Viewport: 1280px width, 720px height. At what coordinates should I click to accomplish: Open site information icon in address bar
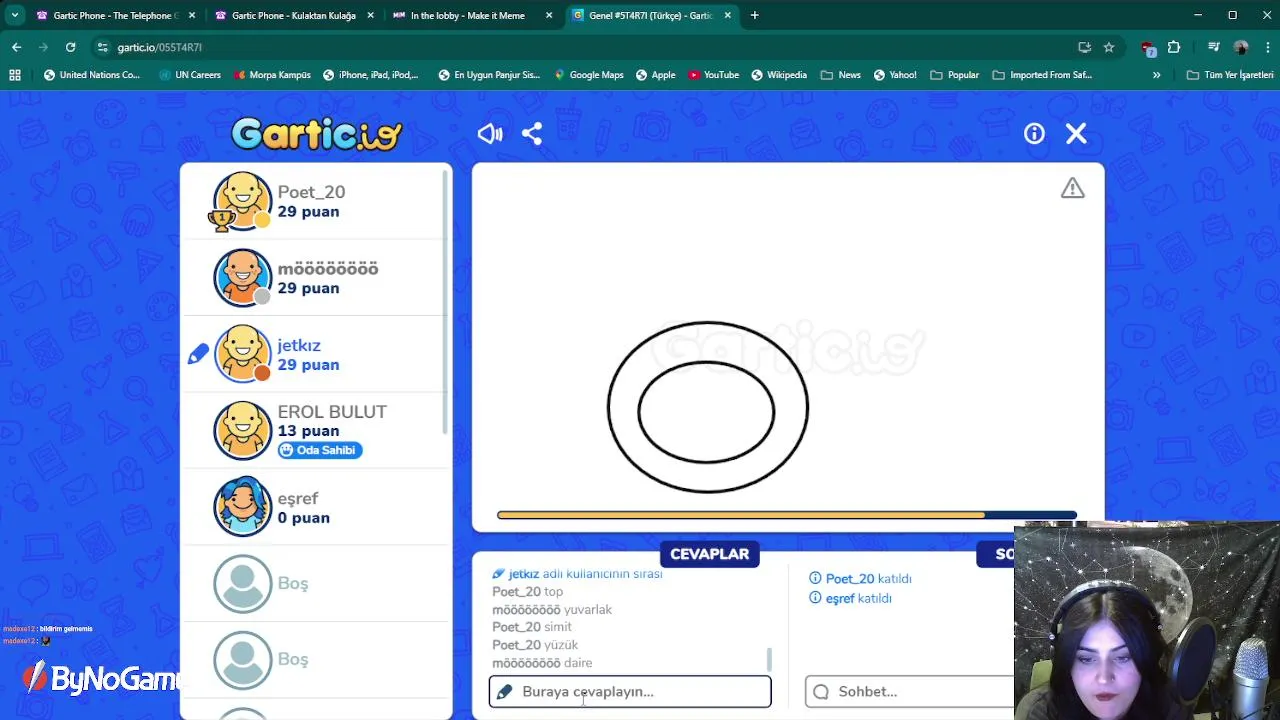coord(102,47)
